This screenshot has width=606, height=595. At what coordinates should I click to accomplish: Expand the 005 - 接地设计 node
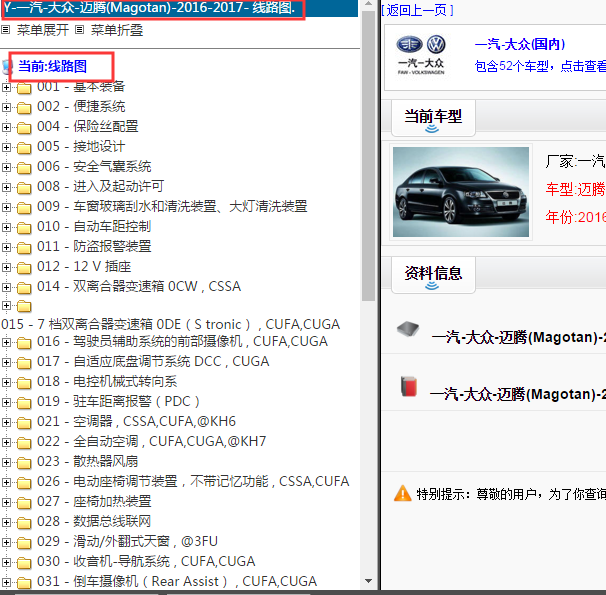(x=6, y=147)
